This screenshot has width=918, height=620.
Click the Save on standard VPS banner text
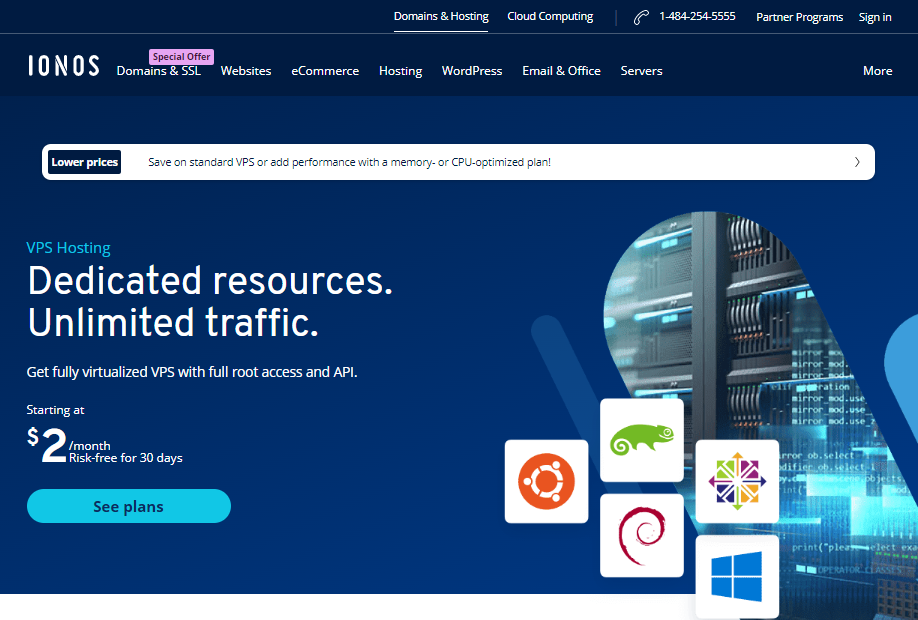tap(350, 162)
